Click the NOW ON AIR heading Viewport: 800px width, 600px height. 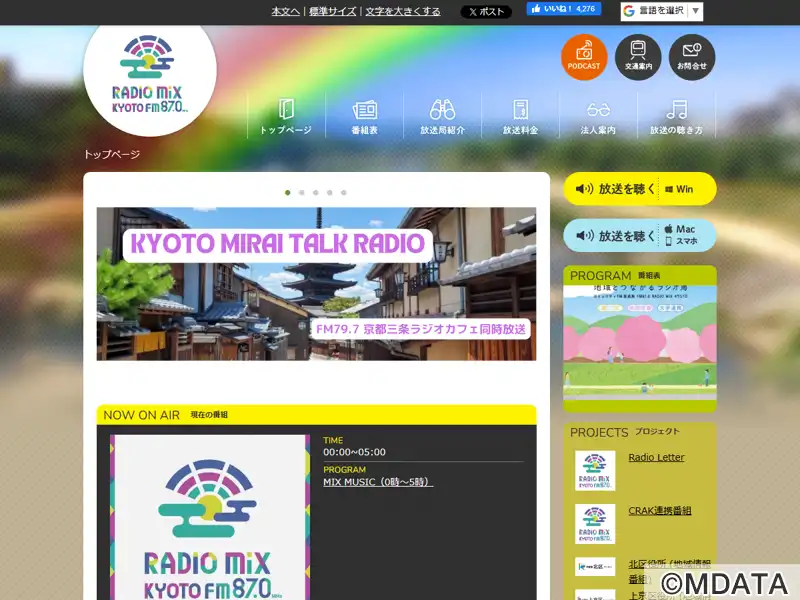tap(141, 415)
